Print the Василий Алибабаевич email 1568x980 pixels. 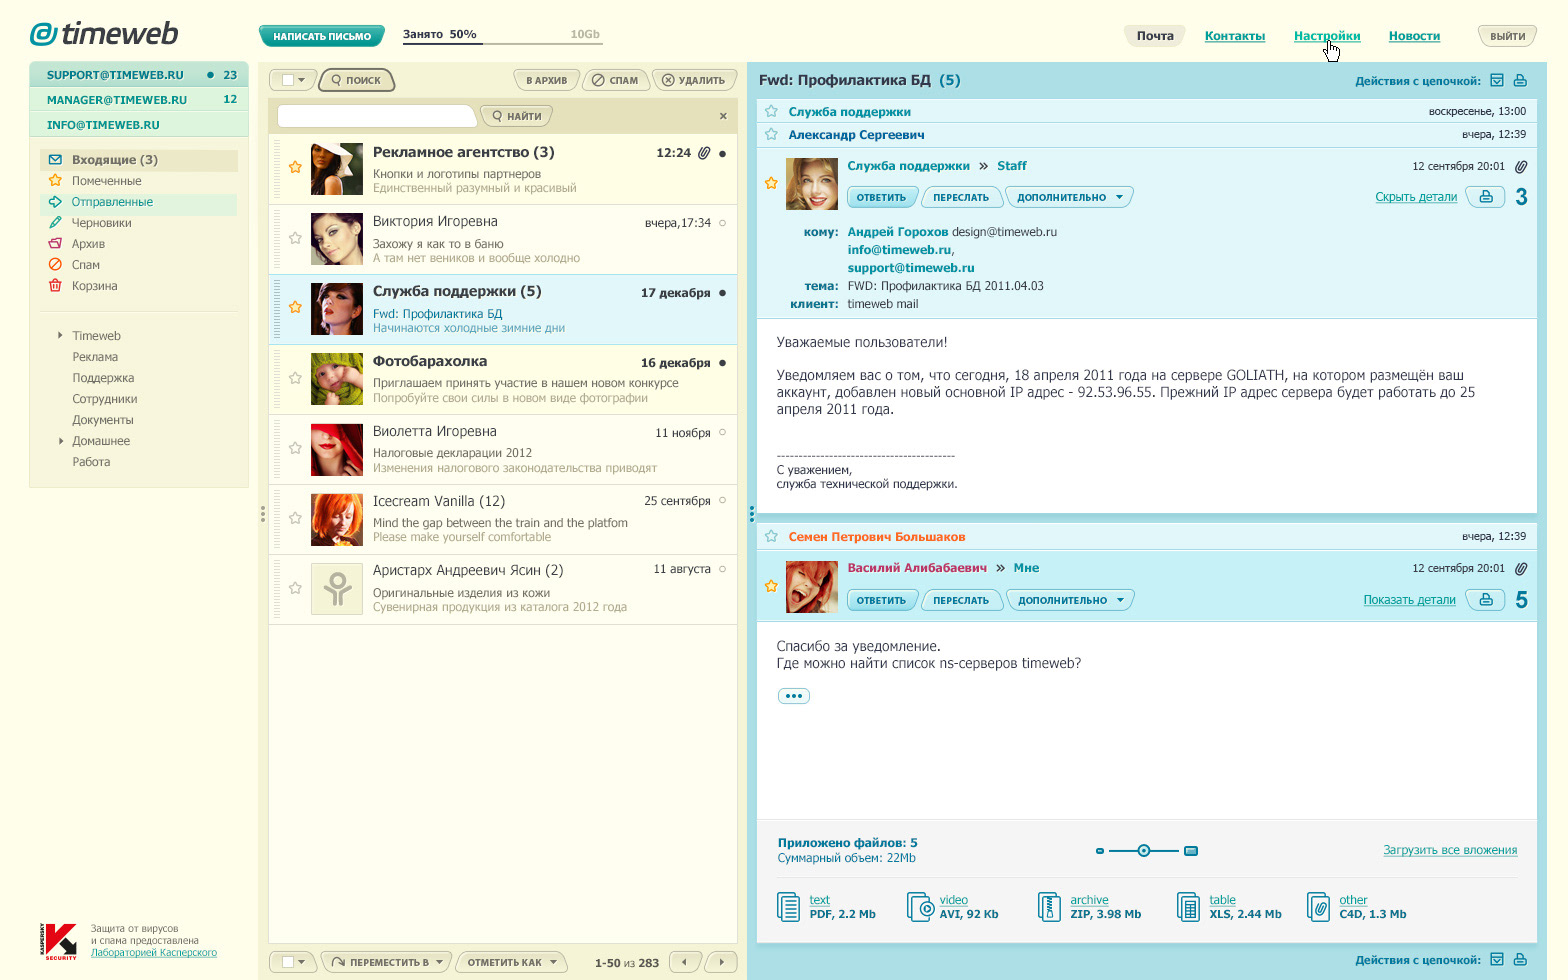[1486, 600]
